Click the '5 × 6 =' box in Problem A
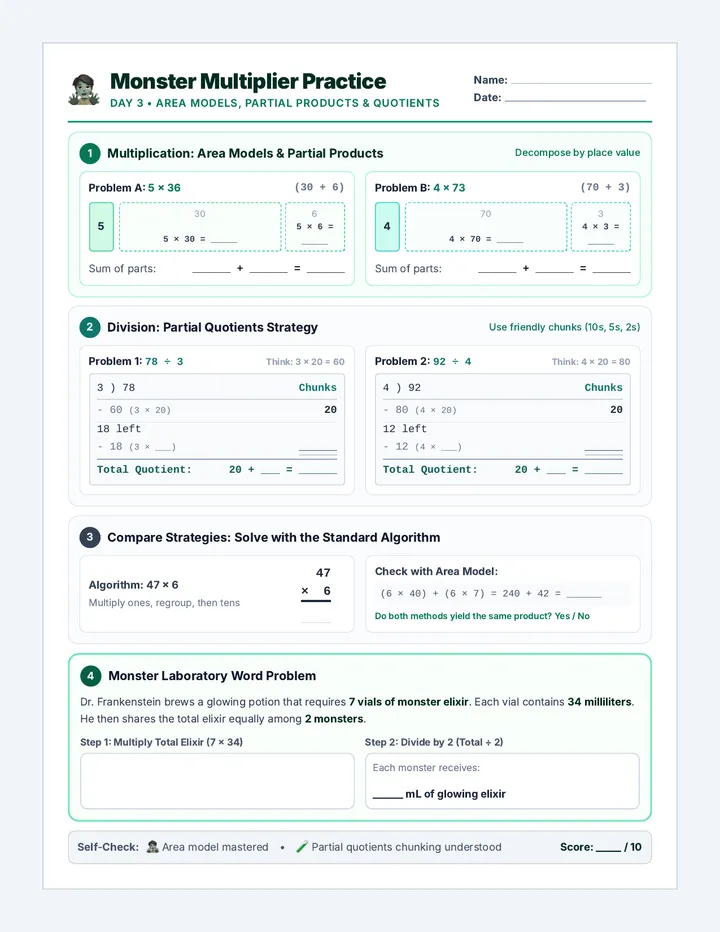 coord(315,226)
